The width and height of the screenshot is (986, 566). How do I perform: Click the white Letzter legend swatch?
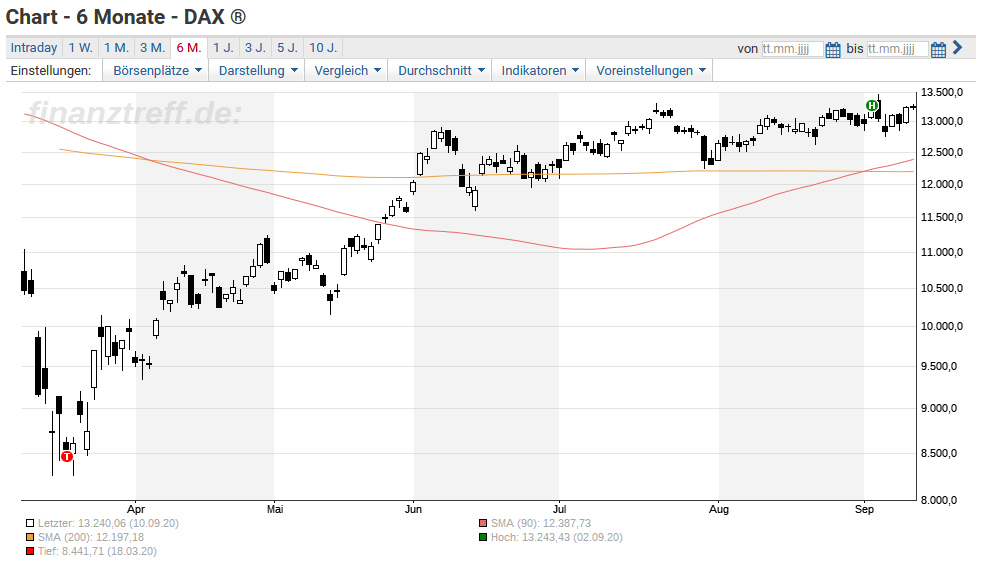[30, 523]
